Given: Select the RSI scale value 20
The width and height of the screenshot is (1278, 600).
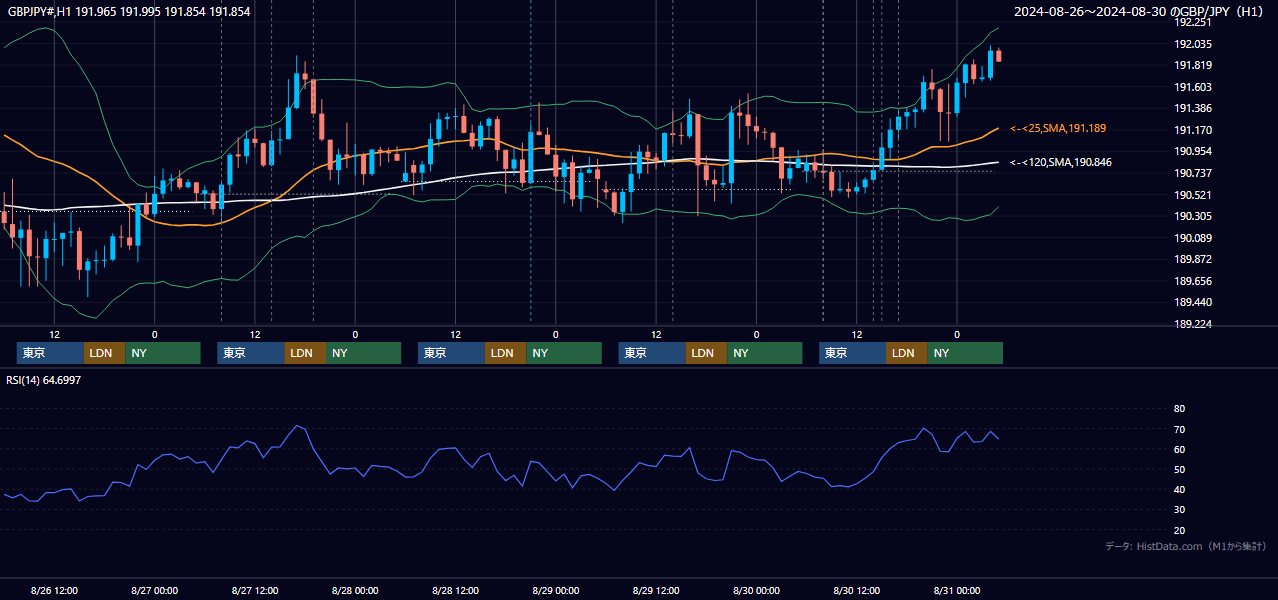Looking at the screenshot, I should 1179,530.
